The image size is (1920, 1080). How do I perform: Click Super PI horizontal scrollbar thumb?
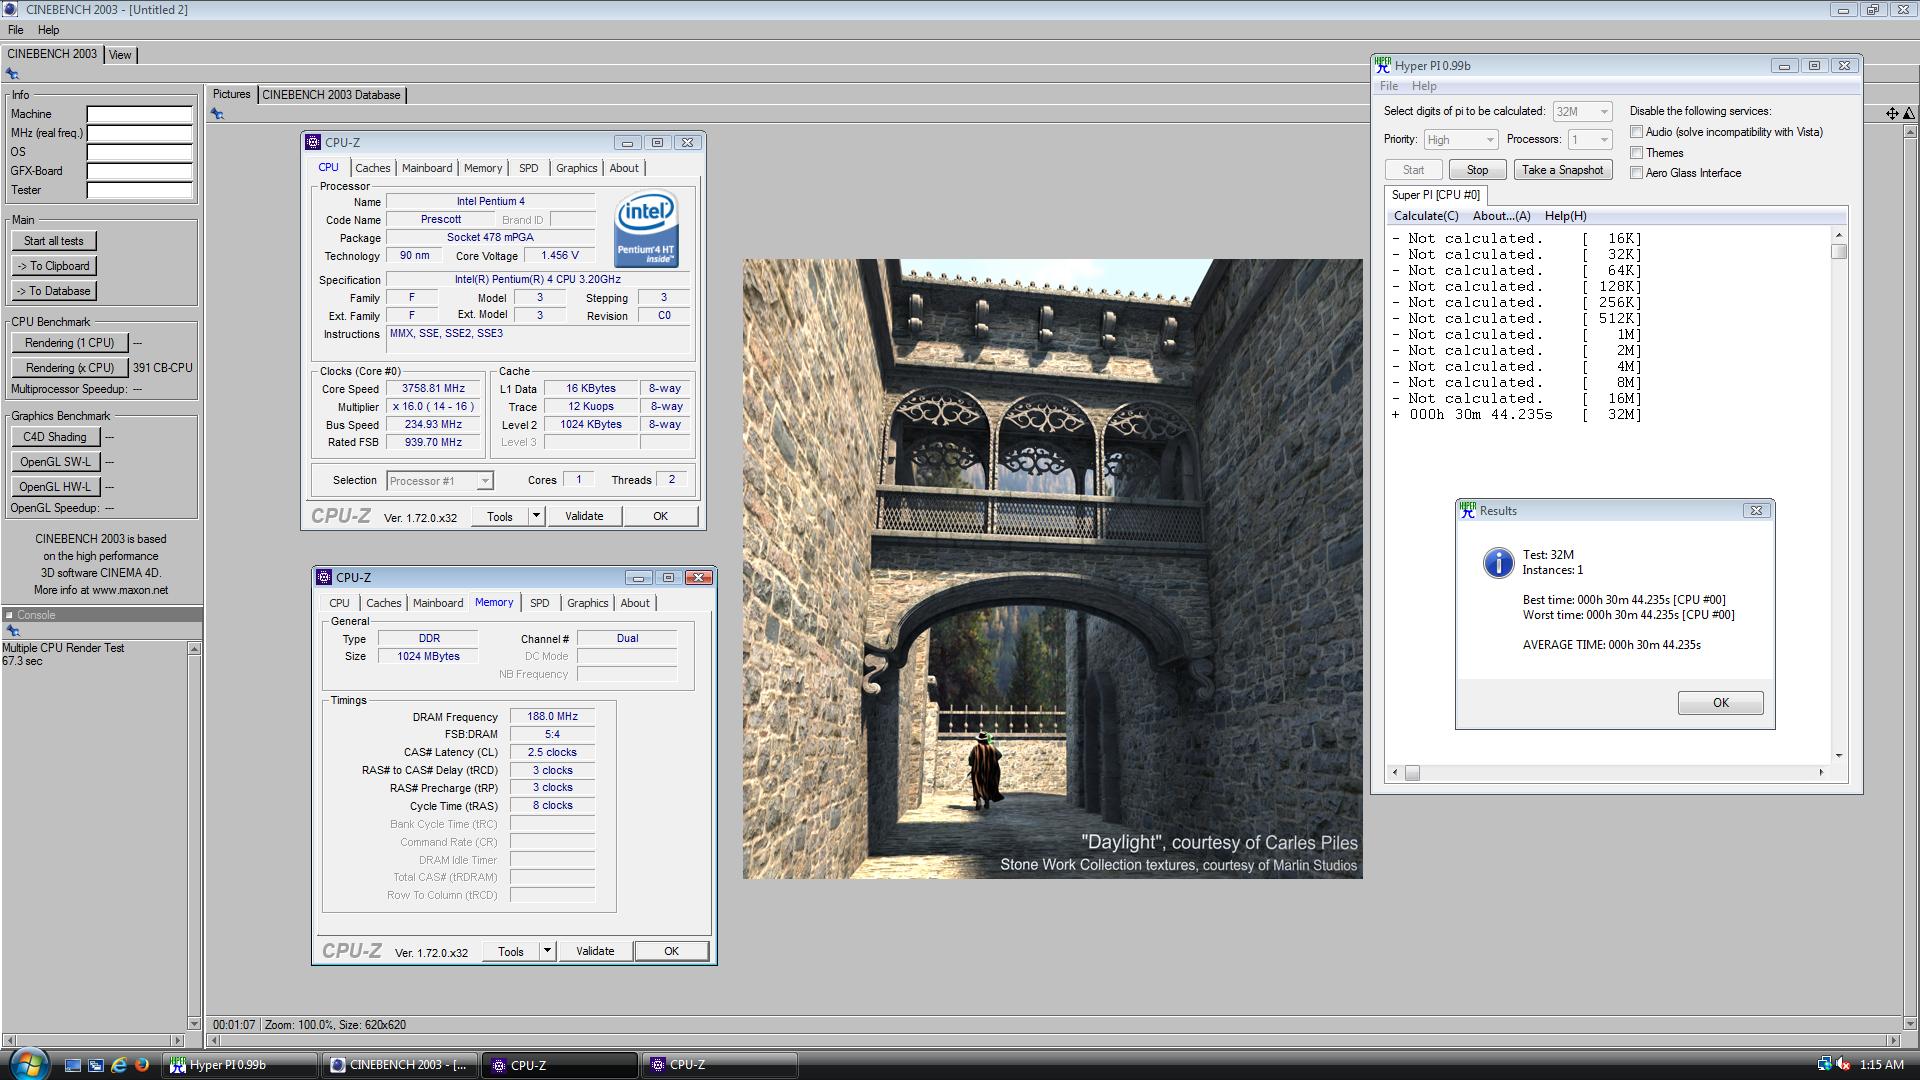(1412, 772)
